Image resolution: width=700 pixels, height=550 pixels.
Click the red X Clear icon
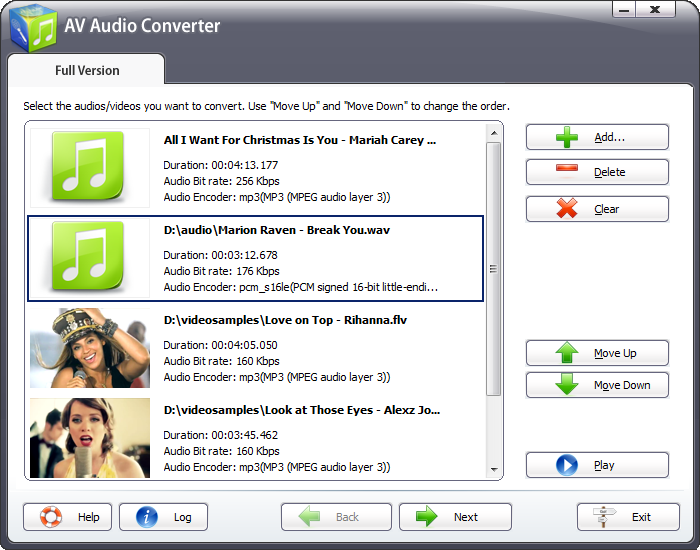tap(567, 208)
